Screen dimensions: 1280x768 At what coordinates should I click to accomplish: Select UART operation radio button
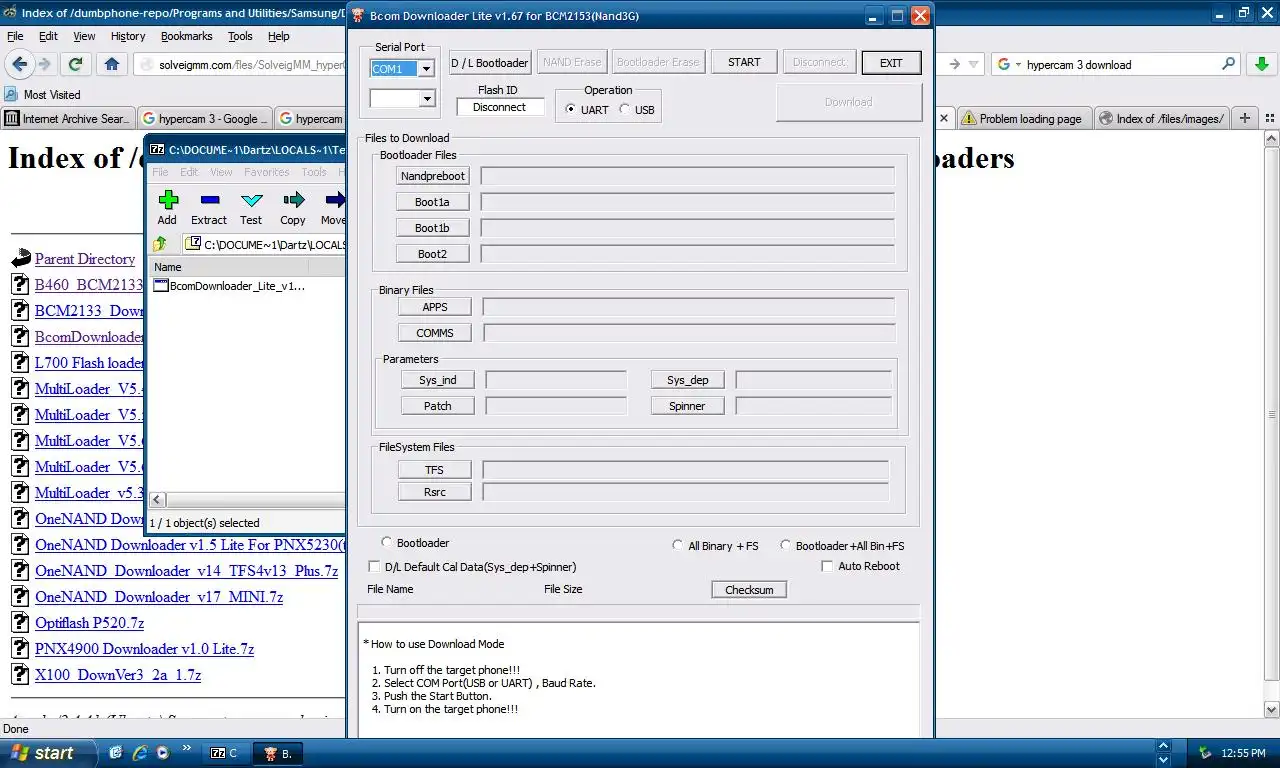pos(571,110)
